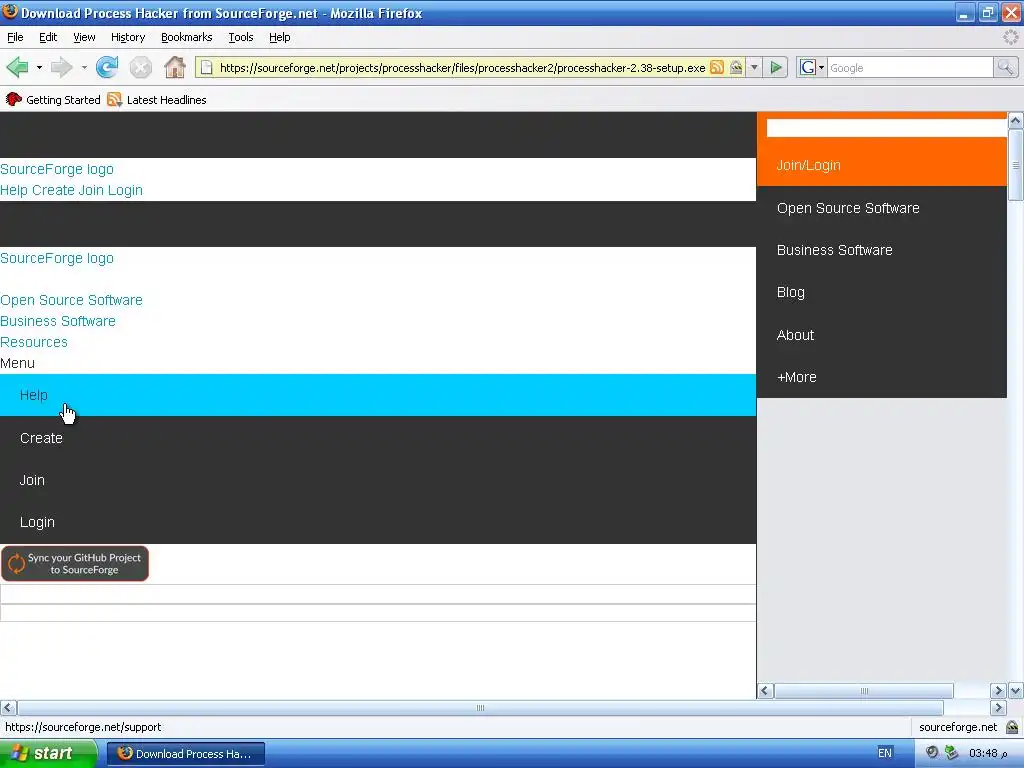Open the Help menu in menu bar
The width and height of the screenshot is (1024, 768).
point(280,37)
